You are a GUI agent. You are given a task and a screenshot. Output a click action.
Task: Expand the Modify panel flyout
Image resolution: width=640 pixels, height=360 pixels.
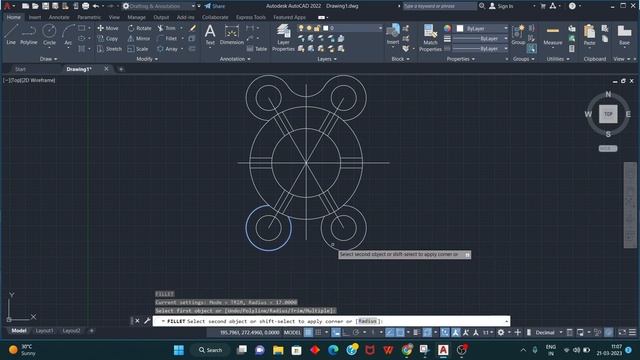point(147,59)
